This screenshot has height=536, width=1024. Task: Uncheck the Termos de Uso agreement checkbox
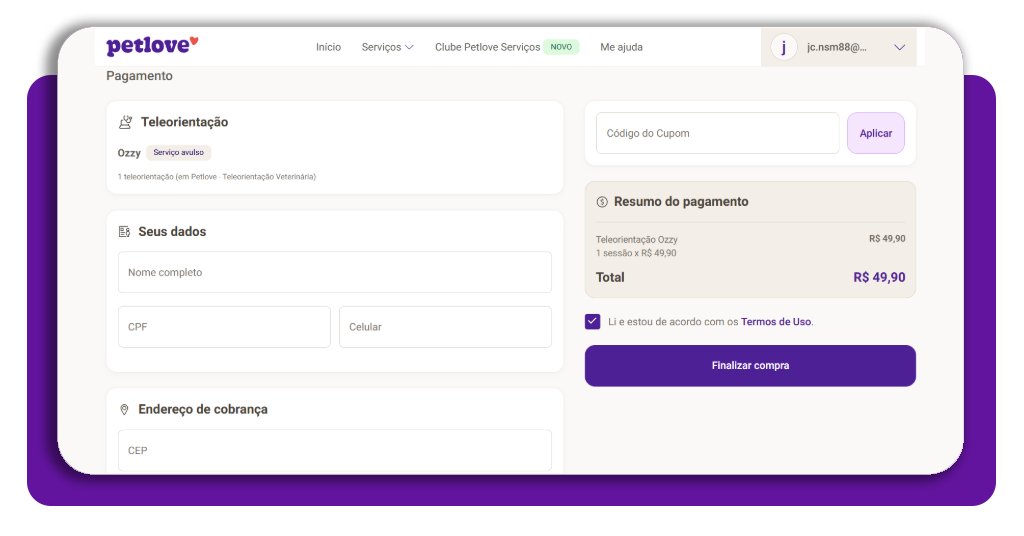pyautogui.click(x=592, y=321)
